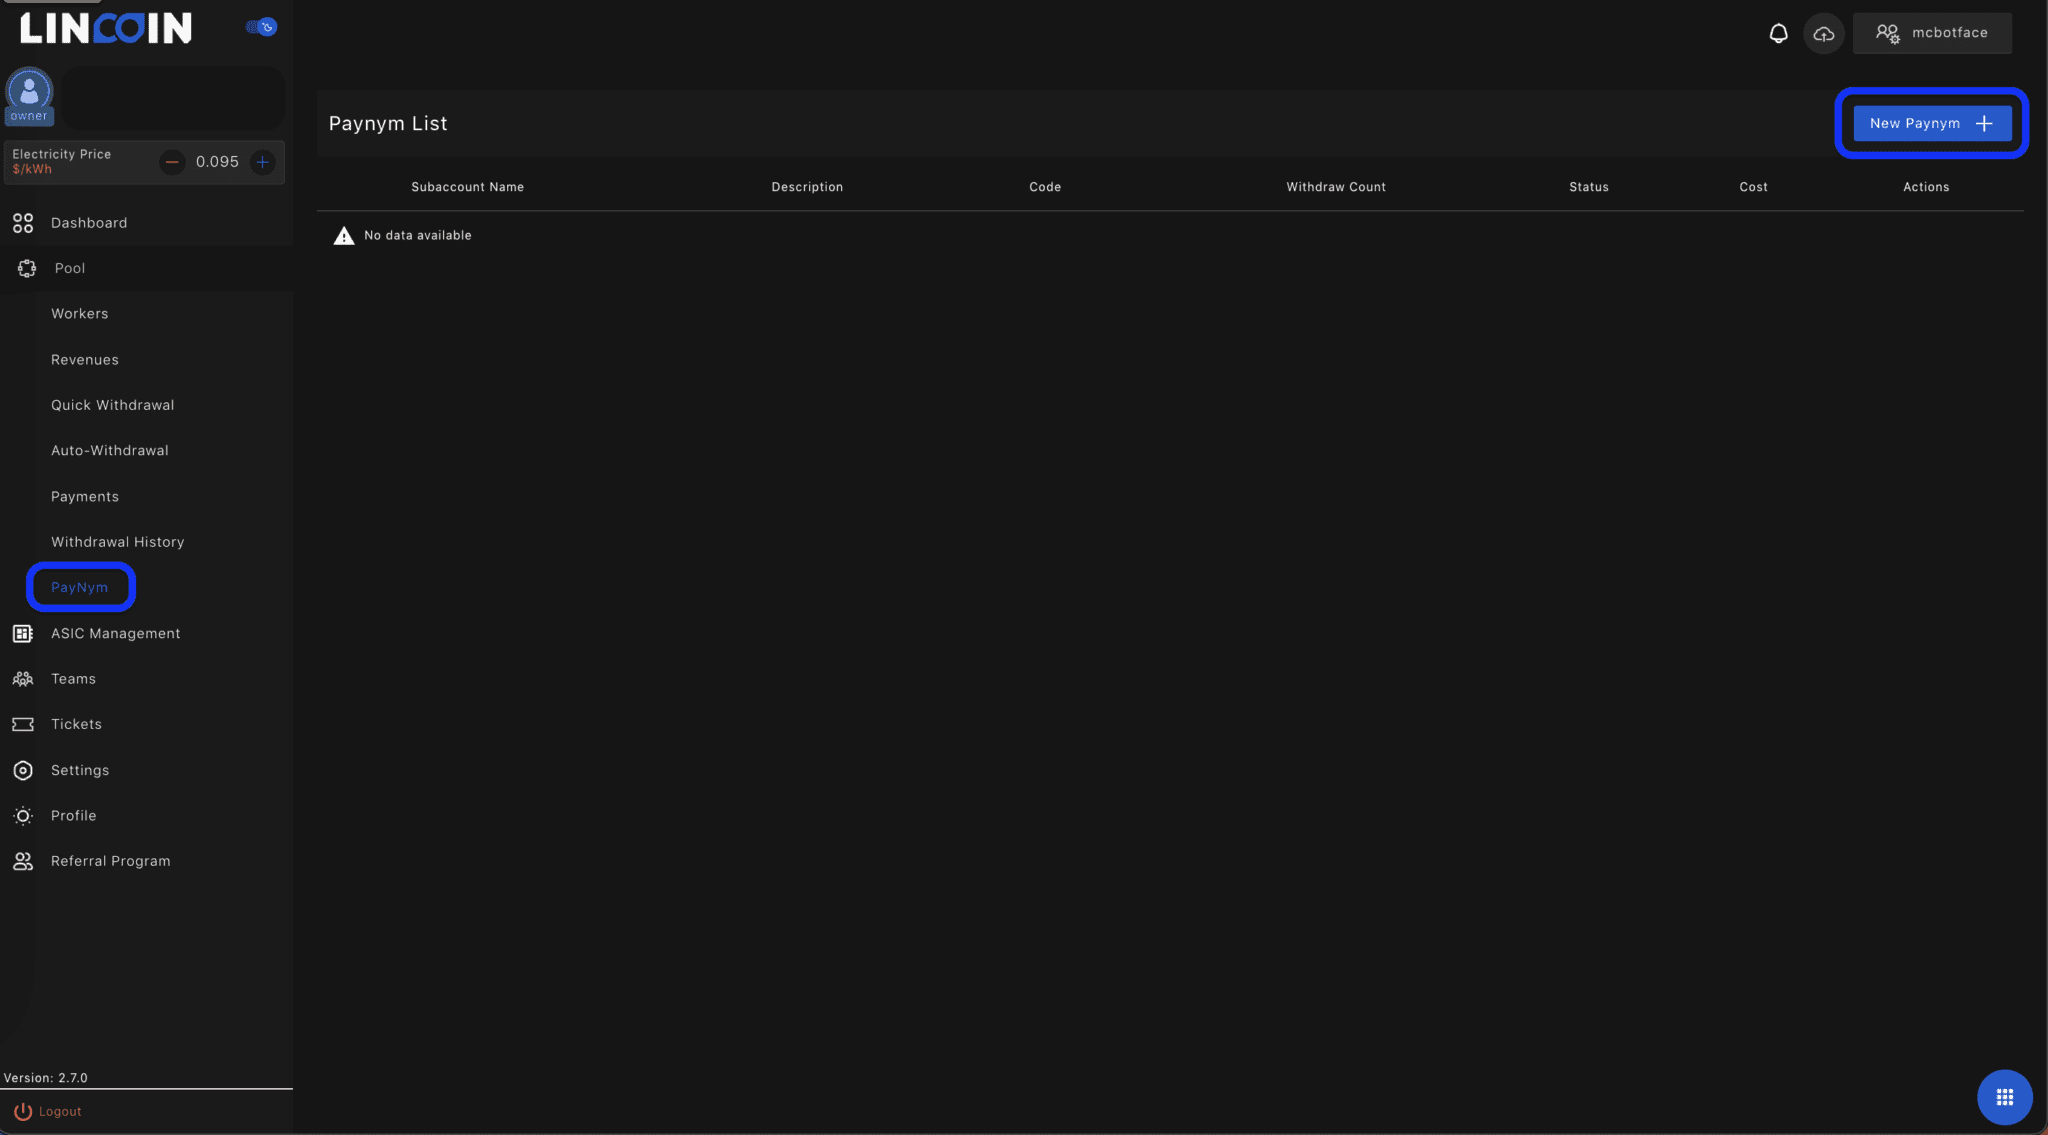Select PayNym in the sidebar
This screenshot has height=1135, width=2048.
tap(80, 587)
